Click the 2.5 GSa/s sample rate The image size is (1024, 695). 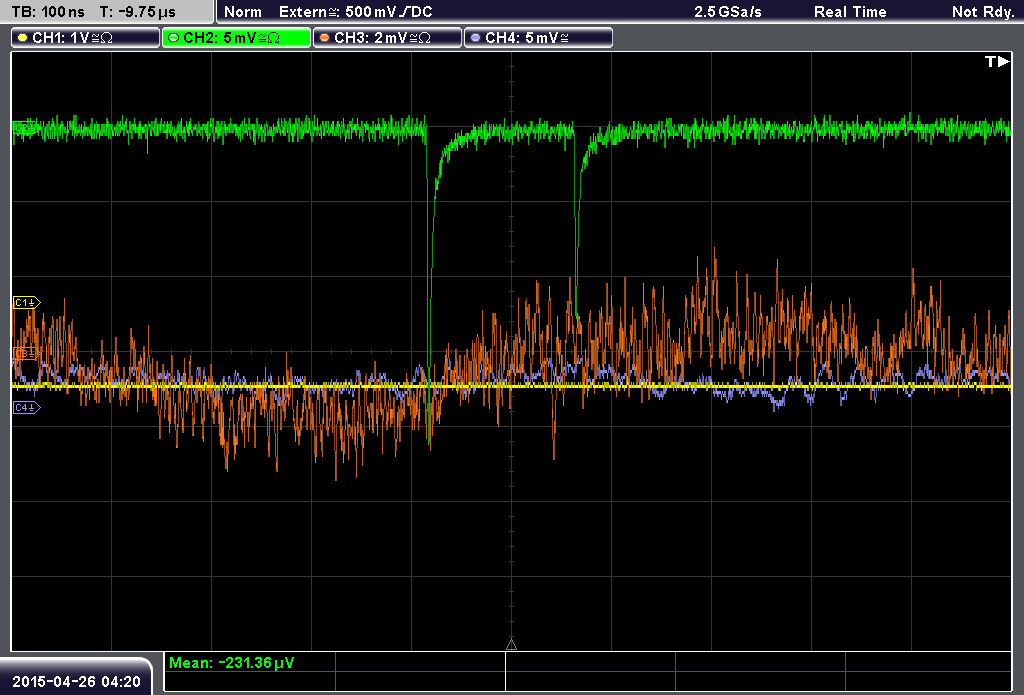click(x=728, y=12)
